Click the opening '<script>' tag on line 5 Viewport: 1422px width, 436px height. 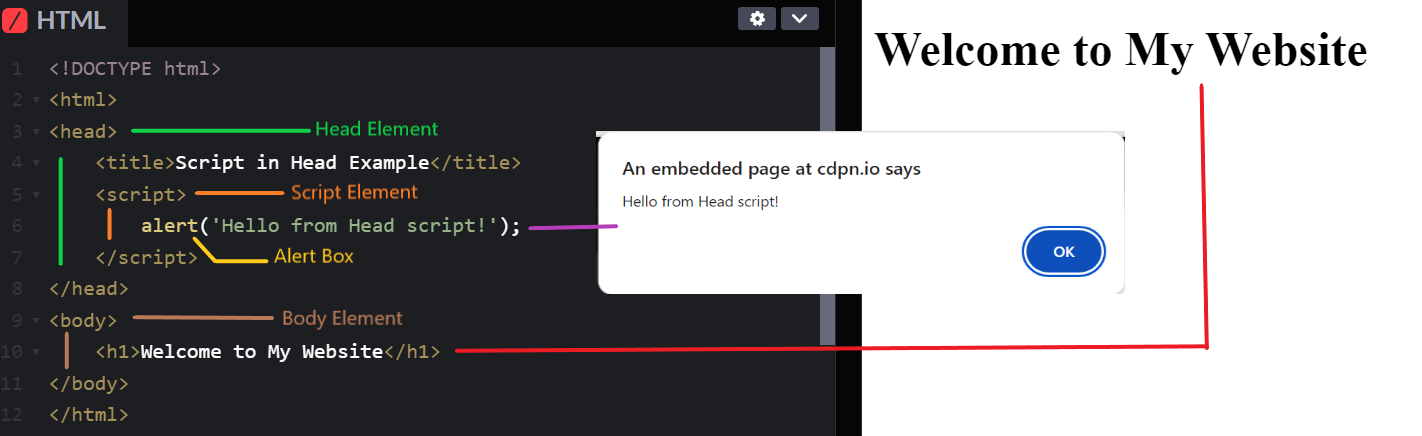(141, 194)
